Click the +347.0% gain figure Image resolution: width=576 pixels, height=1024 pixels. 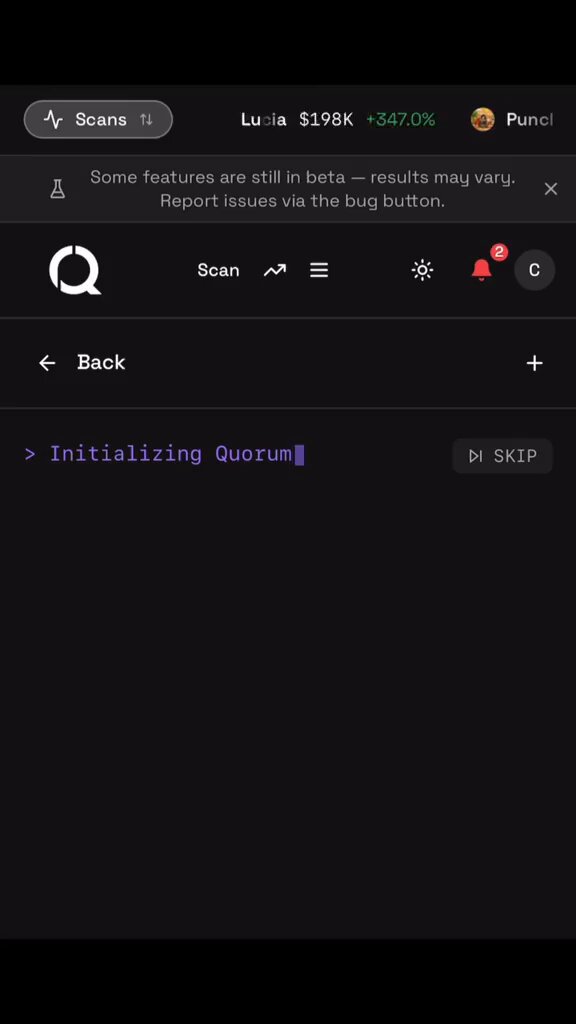[400, 120]
